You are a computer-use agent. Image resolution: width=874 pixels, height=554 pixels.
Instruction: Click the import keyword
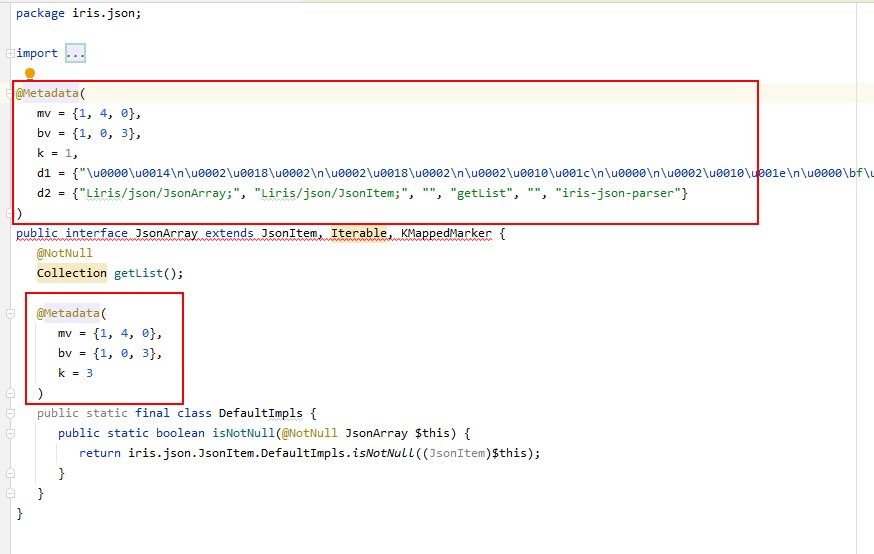coord(37,54)
